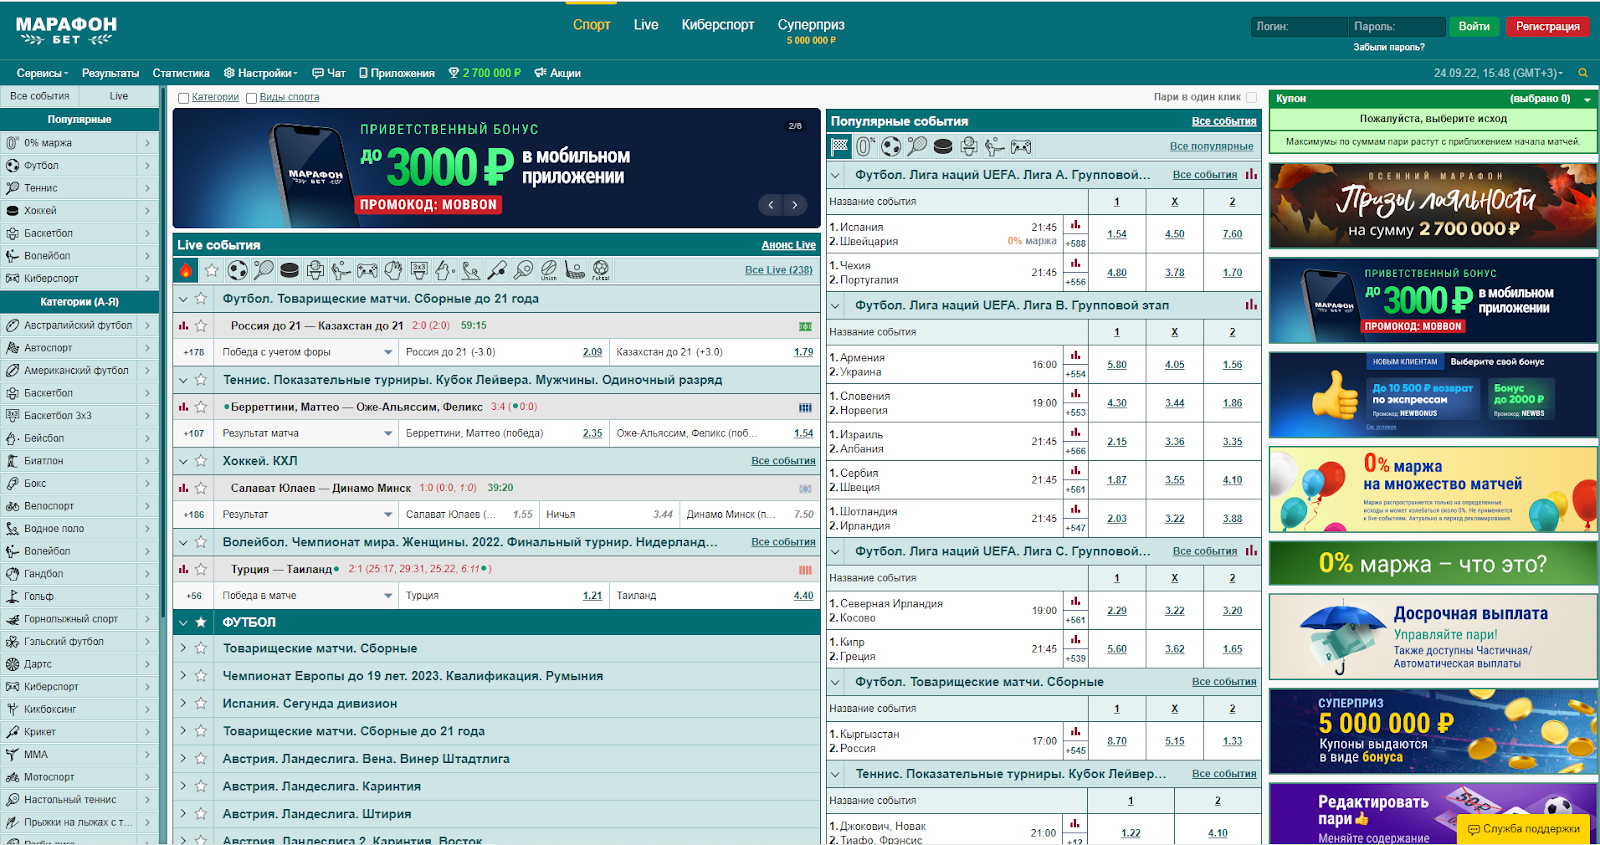
Task: Filter Popular events by gamepad icon
Action: point(1021,146)
